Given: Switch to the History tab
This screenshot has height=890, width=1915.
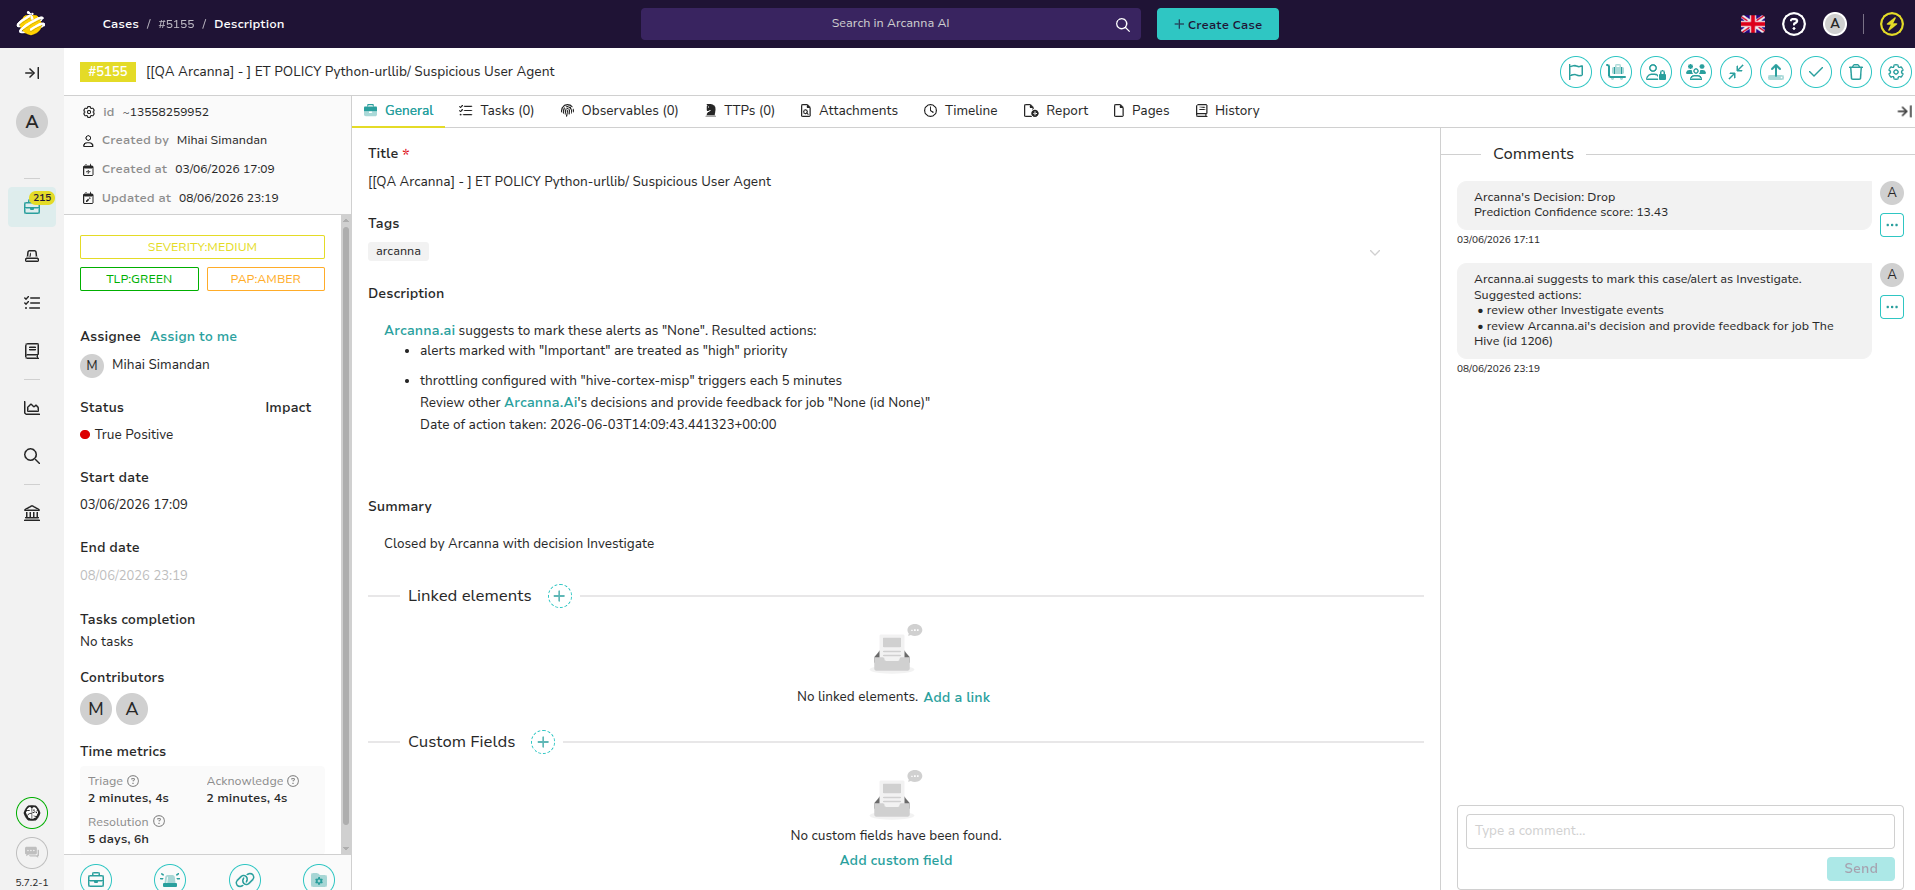Looking at the screenshot, I should pos(1228,111).
